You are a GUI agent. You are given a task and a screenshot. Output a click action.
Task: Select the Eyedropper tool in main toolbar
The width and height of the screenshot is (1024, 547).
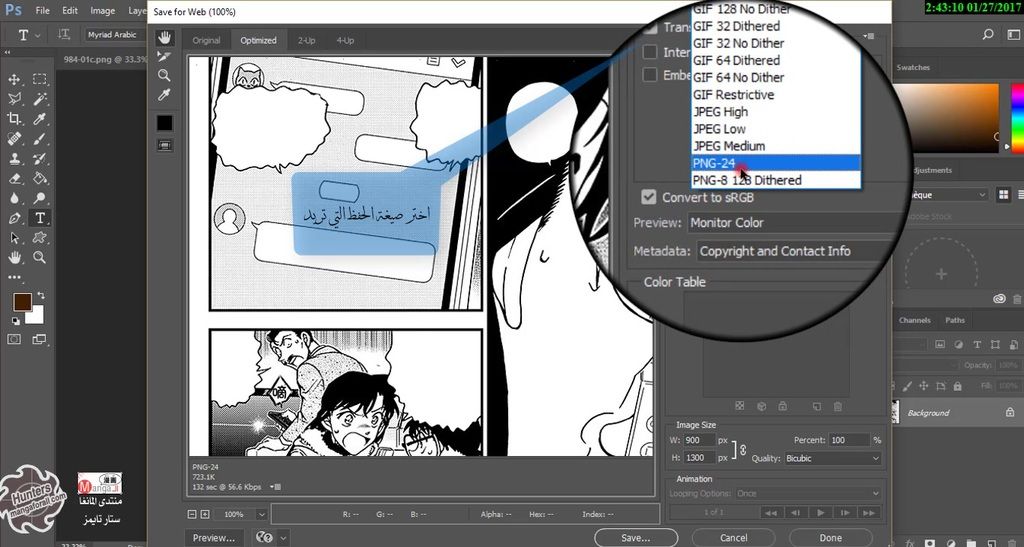pos(40,119)
